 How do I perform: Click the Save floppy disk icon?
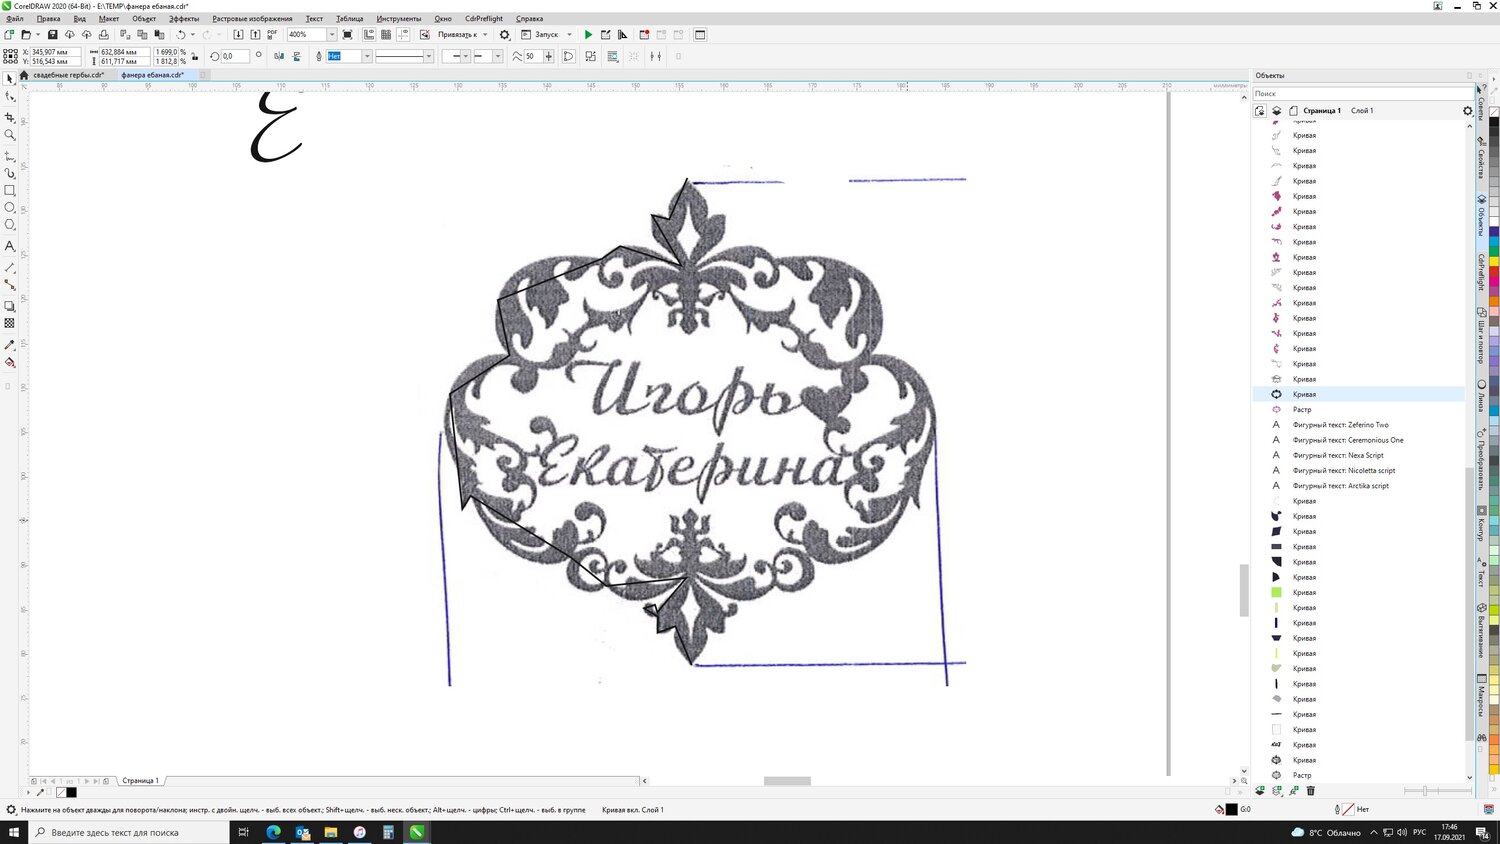(x=52, y=34)
